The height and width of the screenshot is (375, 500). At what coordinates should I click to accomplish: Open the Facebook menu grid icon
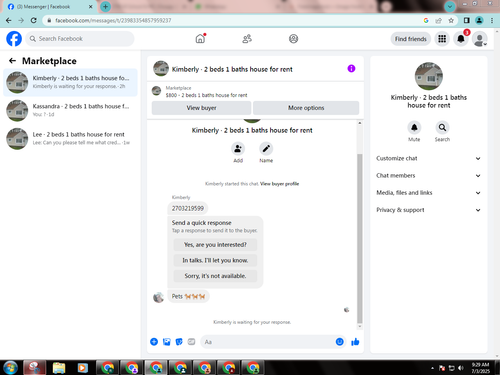click(442, 39)
